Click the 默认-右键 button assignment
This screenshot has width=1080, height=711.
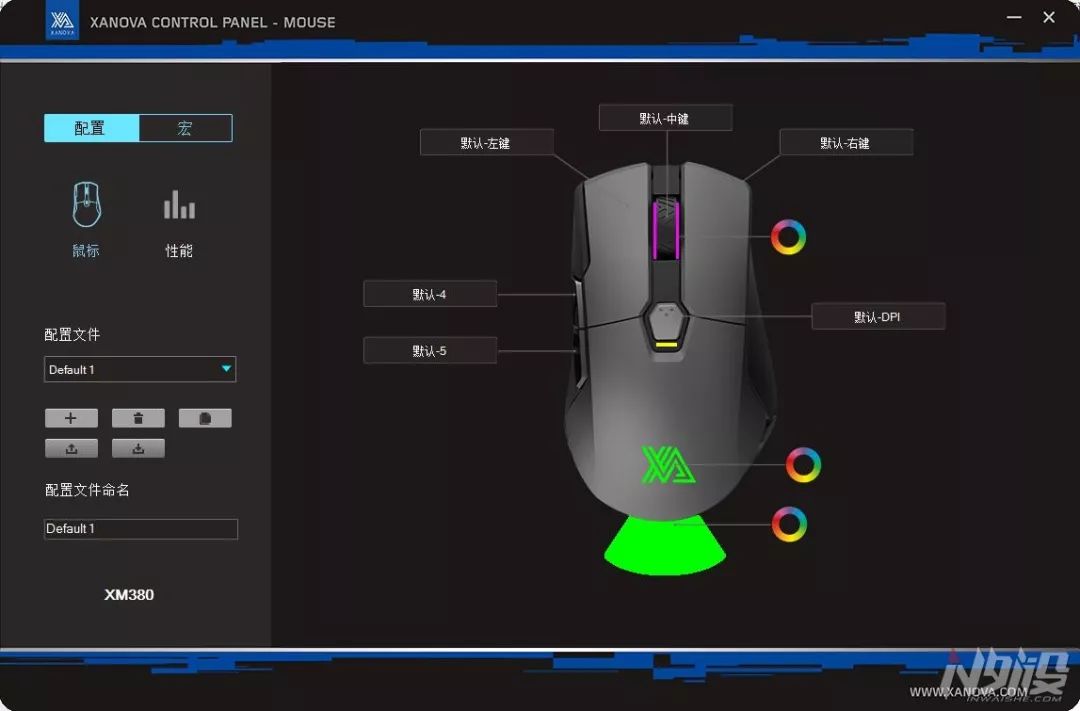[x=846, y=143]
